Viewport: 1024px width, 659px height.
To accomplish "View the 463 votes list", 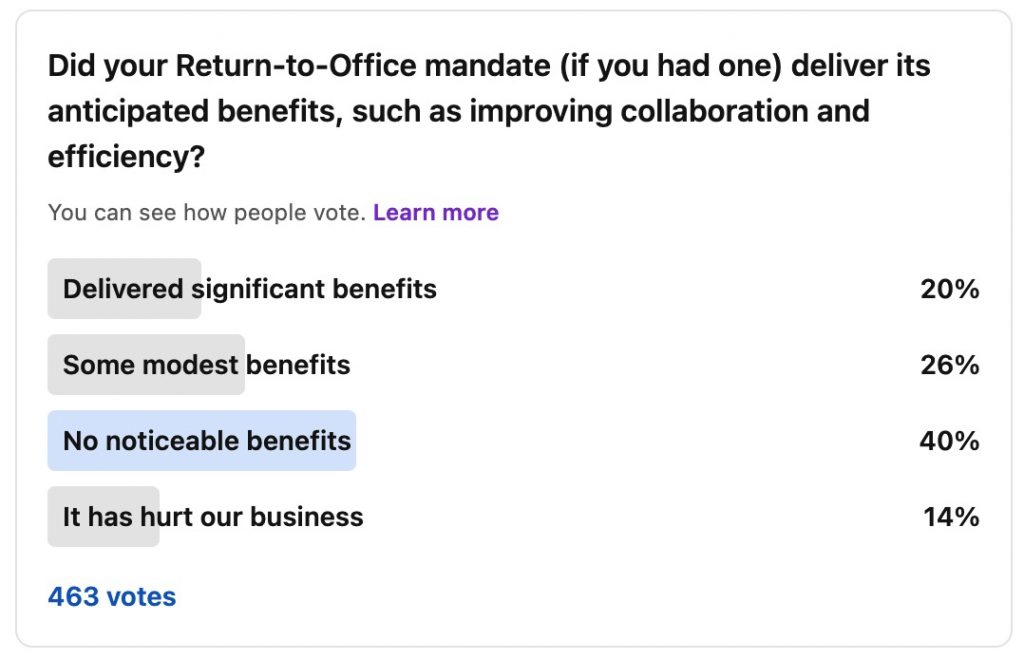I will [112, 596].
